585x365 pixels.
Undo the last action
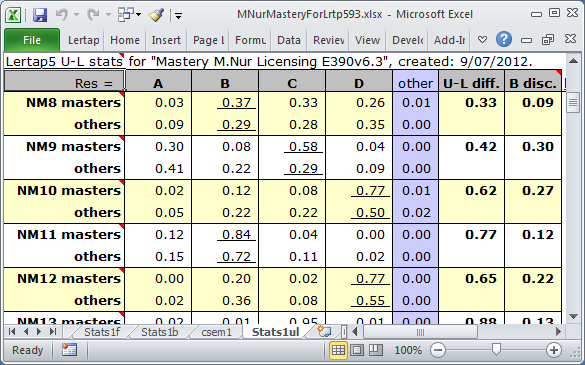pos(62,15)
